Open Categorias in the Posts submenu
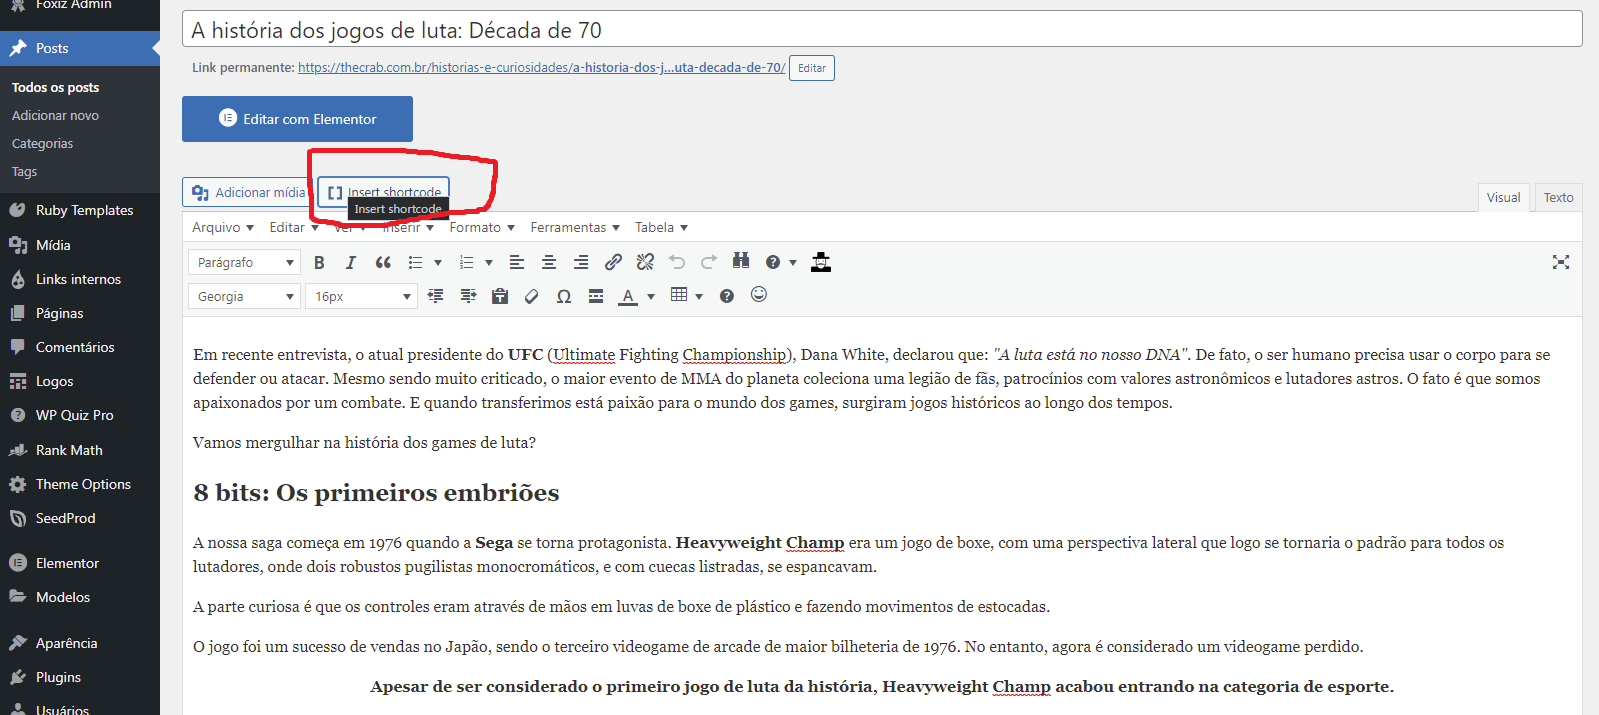1599x715 pixels. click(x=42, y=144)
